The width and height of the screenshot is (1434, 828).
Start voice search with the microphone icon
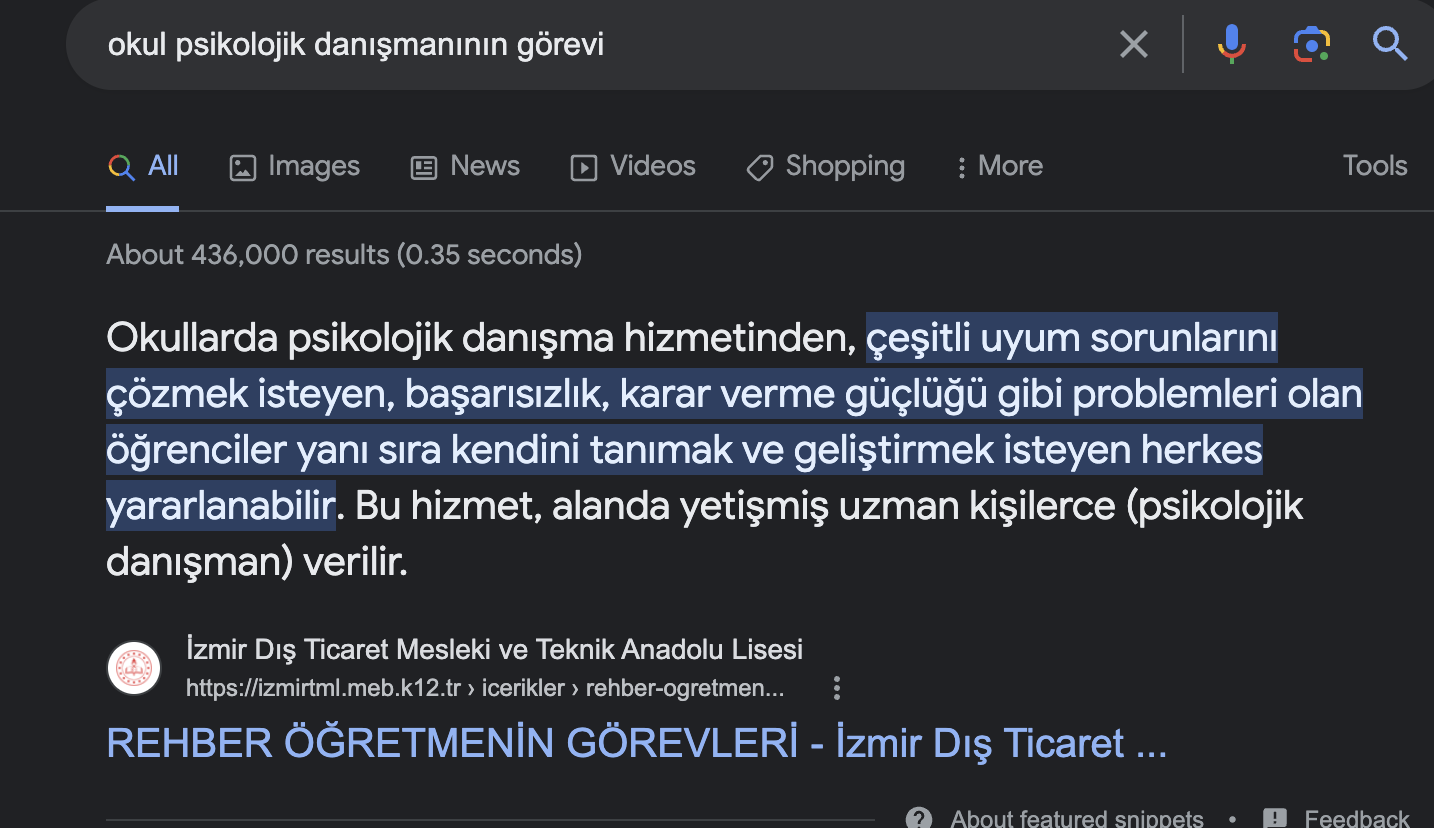(x=1231, y=44)
